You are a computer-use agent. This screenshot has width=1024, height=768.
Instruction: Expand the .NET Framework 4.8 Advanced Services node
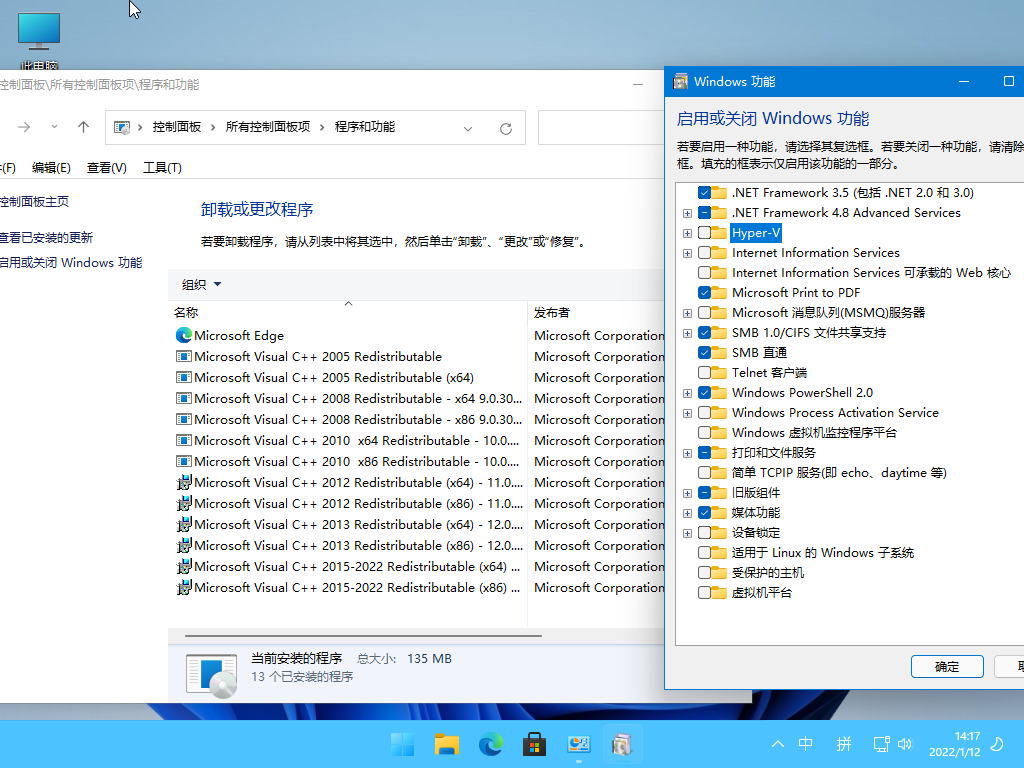pyautogui.click(x=687, y=213)
